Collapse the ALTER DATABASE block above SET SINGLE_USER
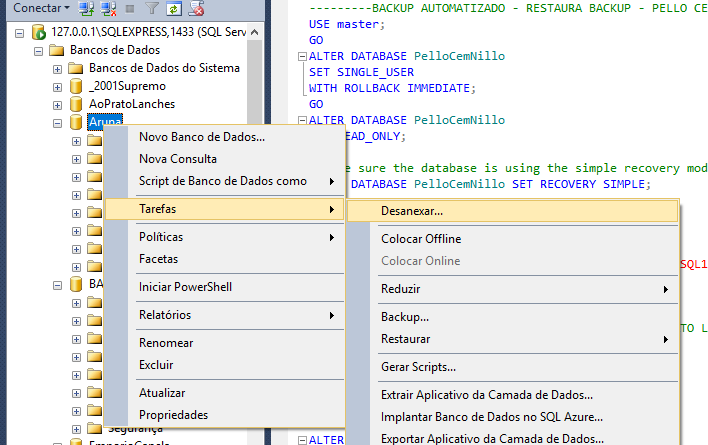 coord(302,56)
